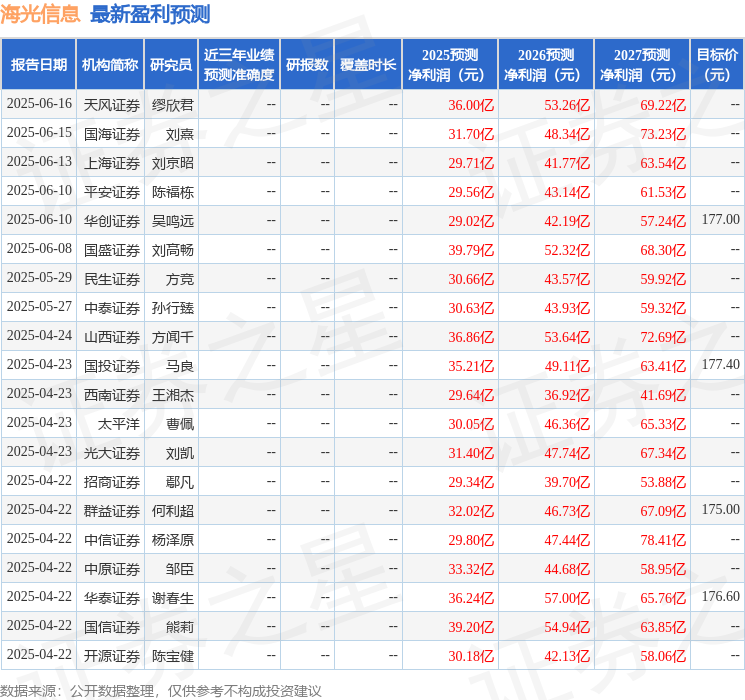Select the 中泰证券 institution cell

coord(112,308)
